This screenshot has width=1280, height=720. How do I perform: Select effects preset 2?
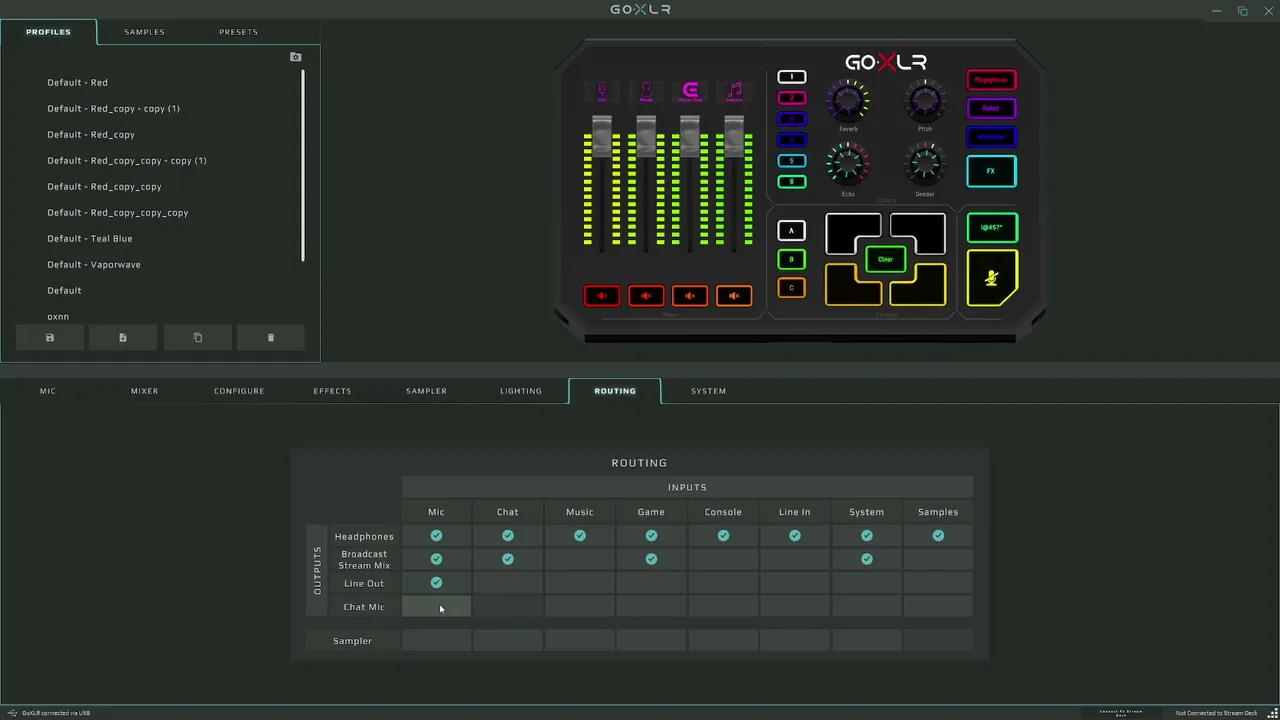tap(792, 98)
